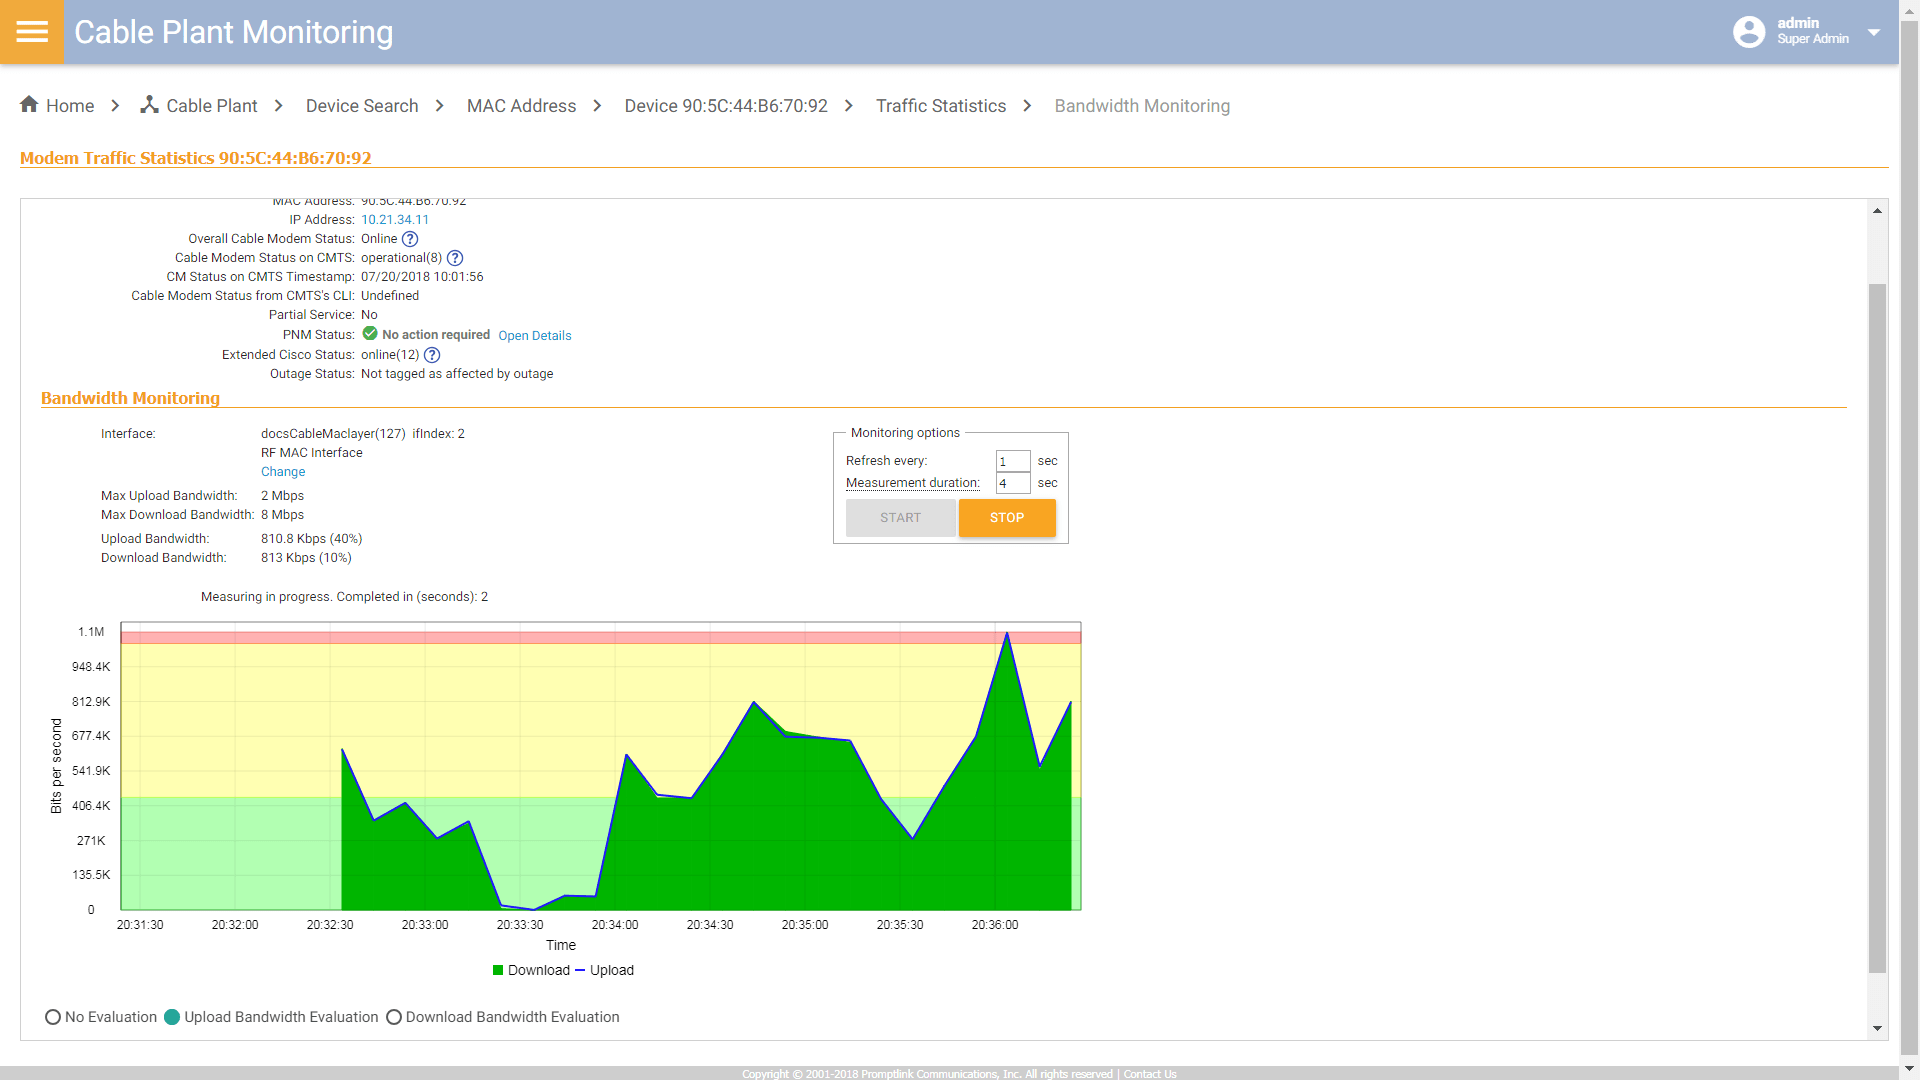Click Max Download Bandwidth value 8 Mbps
1920x1080 pixels.
tap(282, 515)
